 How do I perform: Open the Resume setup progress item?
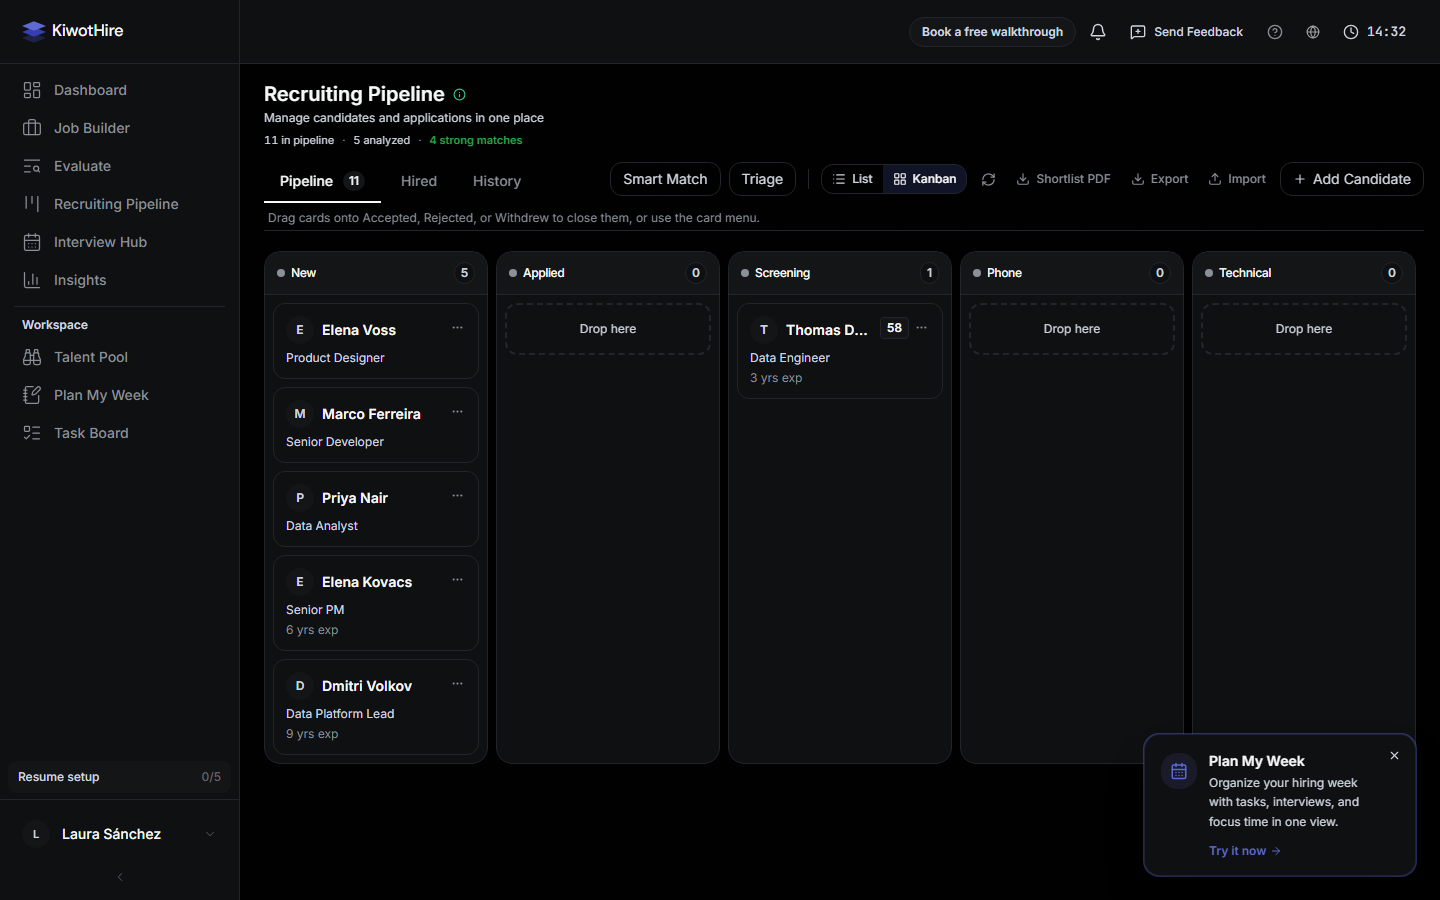[120, 777]
